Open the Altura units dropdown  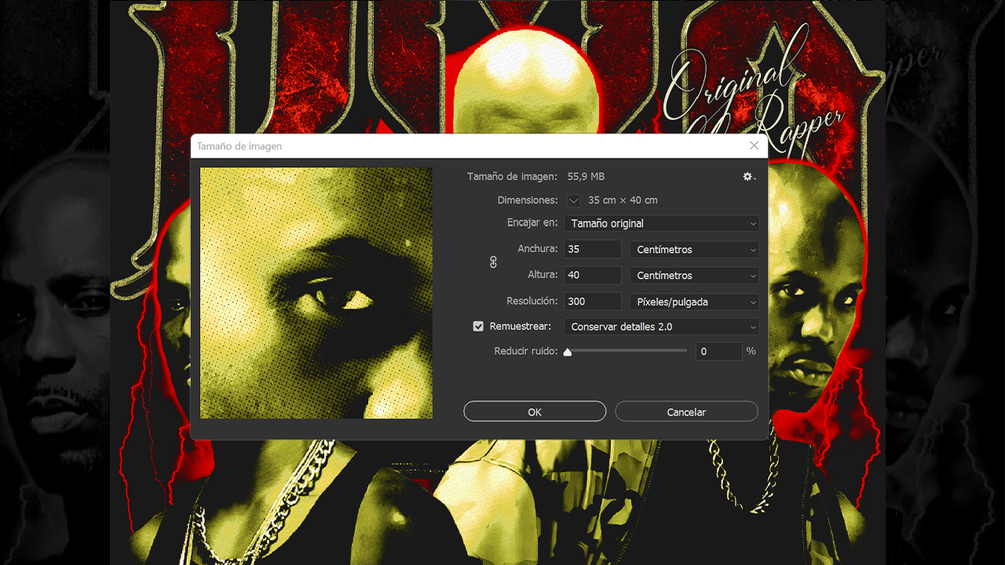pyautogui.click(x=695, y=275)
